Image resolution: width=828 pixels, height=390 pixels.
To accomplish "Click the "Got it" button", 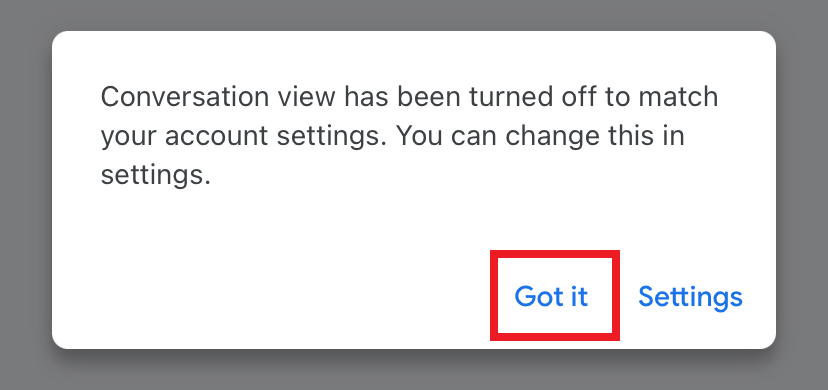I will point(551,296).
